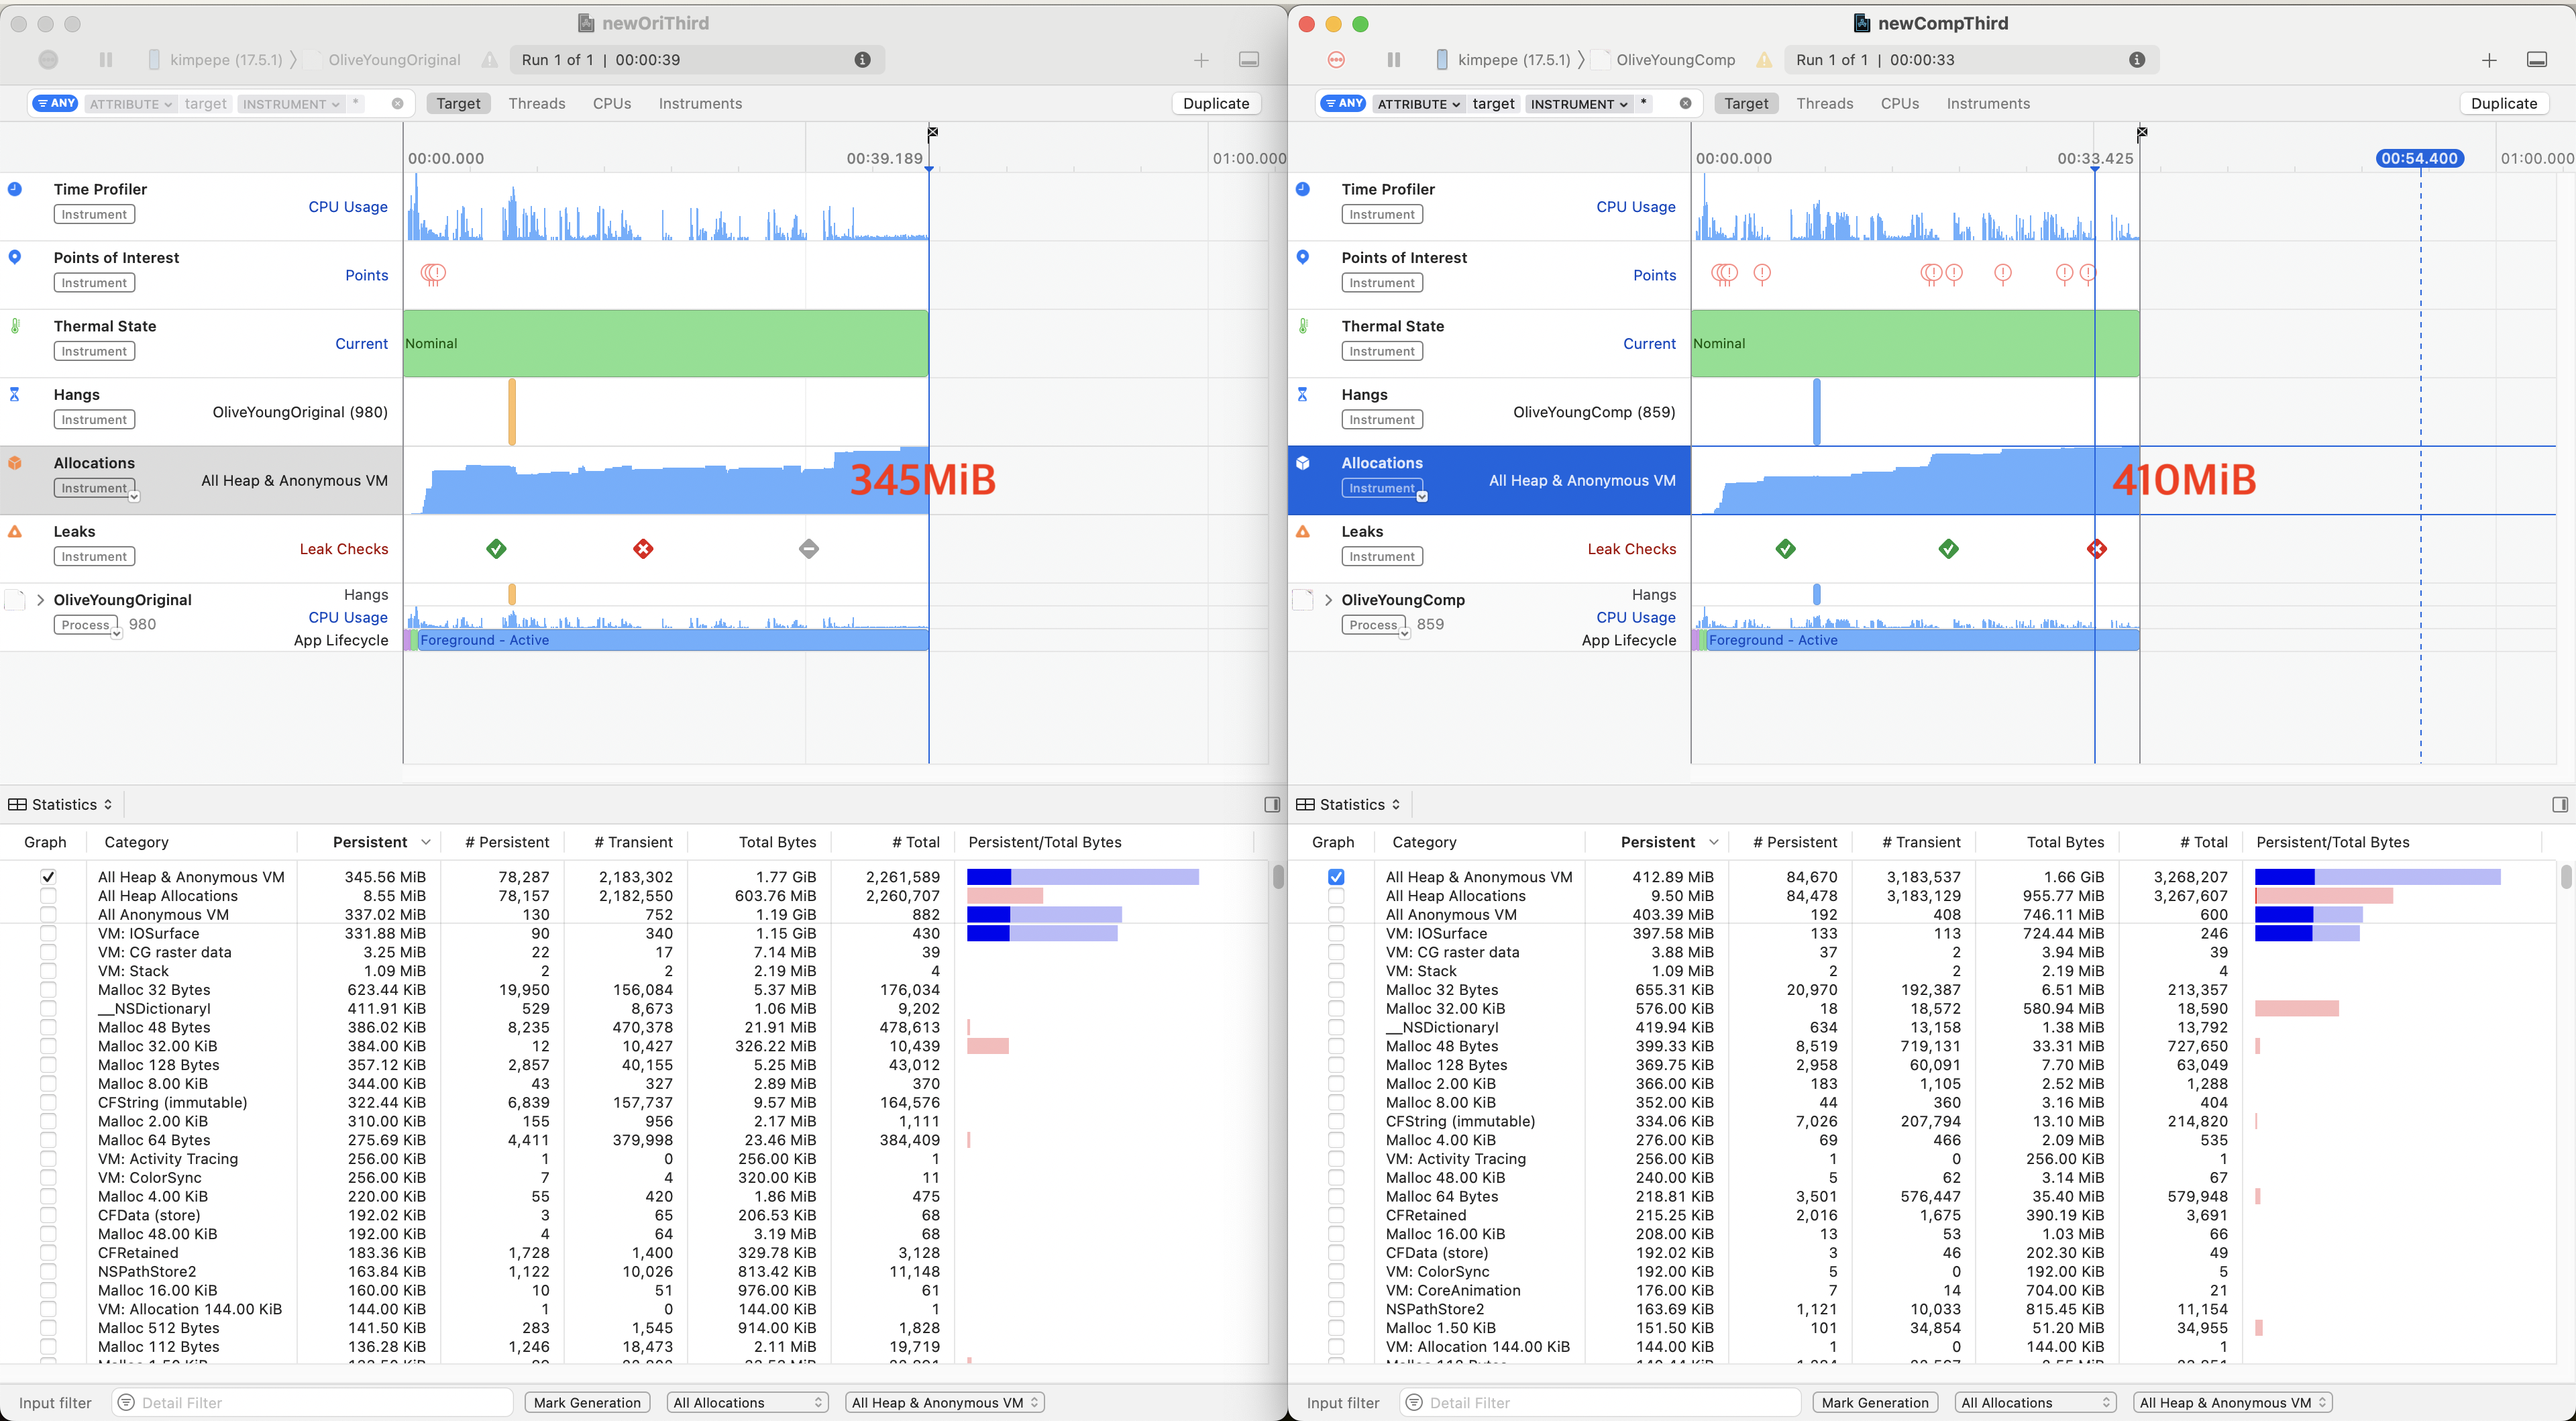Image resolution: width=2576 pixels, height=1421 pixels.
Task: Expand OliveYoungComp process track
Action: point(1328,600)
